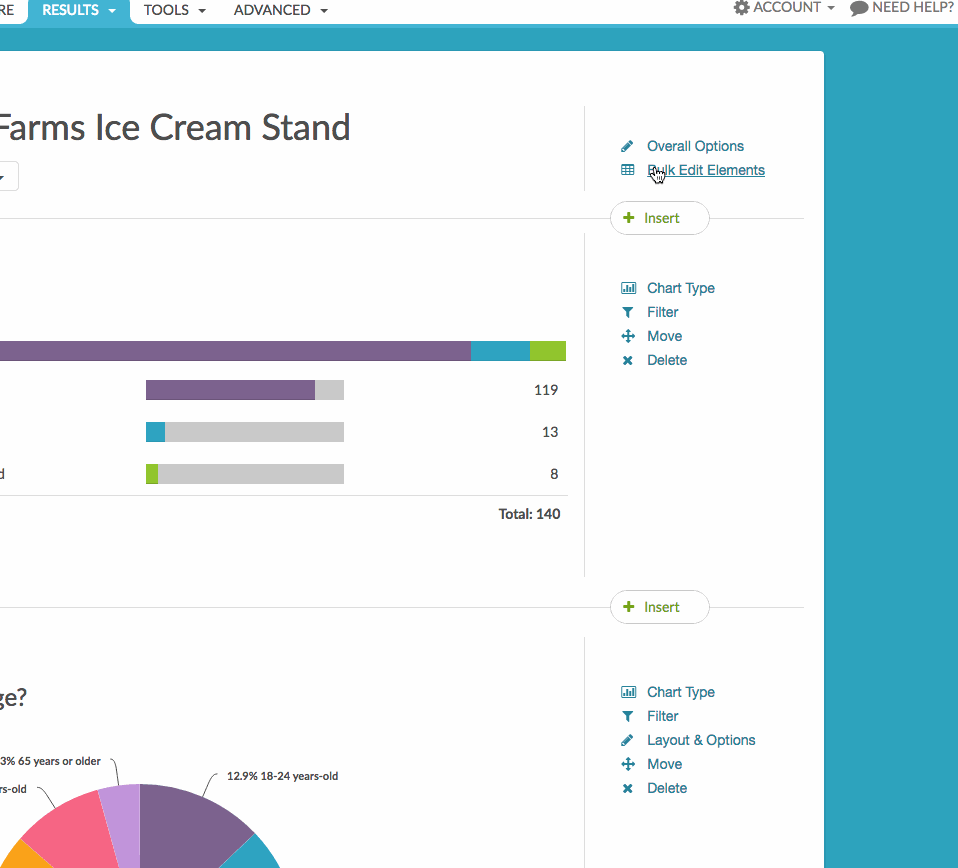Click the Overall Options pencil icon
Viewport: 958px width, 868px height.
pos(627,146)
